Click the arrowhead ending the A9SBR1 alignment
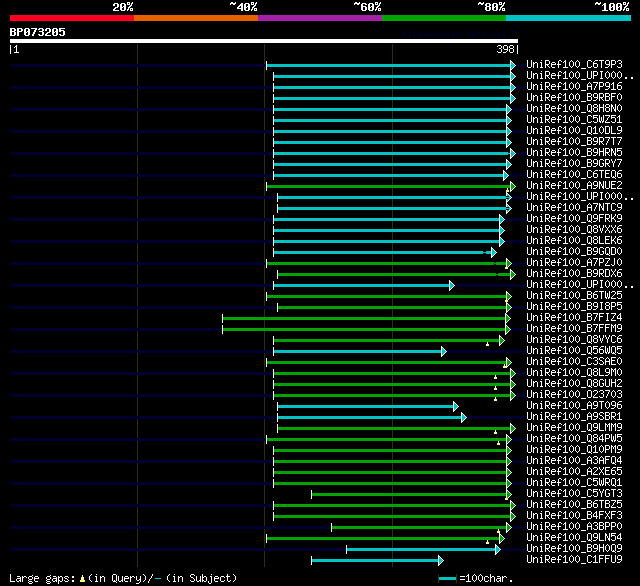 tap(464, 417)
